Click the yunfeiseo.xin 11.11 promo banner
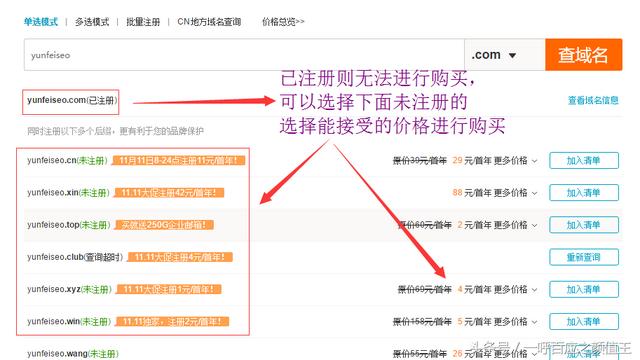 tap(169, 193)
